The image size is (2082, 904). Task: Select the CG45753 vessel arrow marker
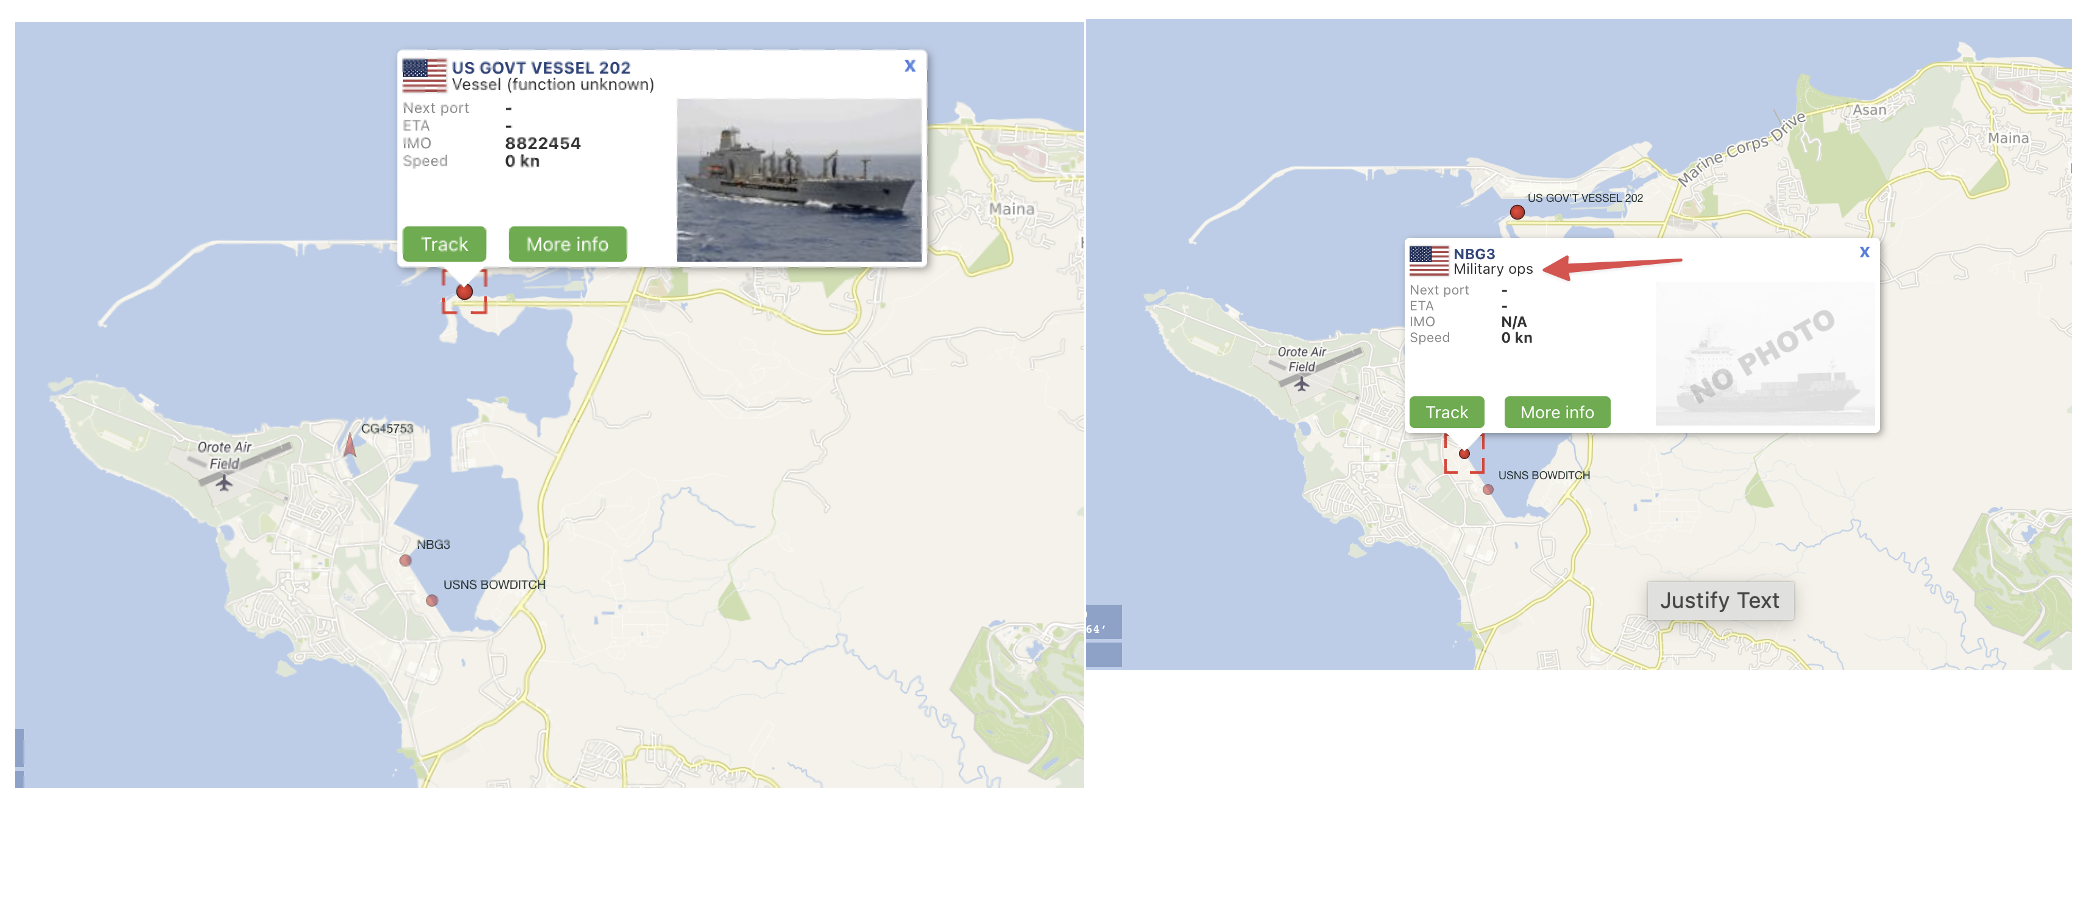[x=350, y=444]
